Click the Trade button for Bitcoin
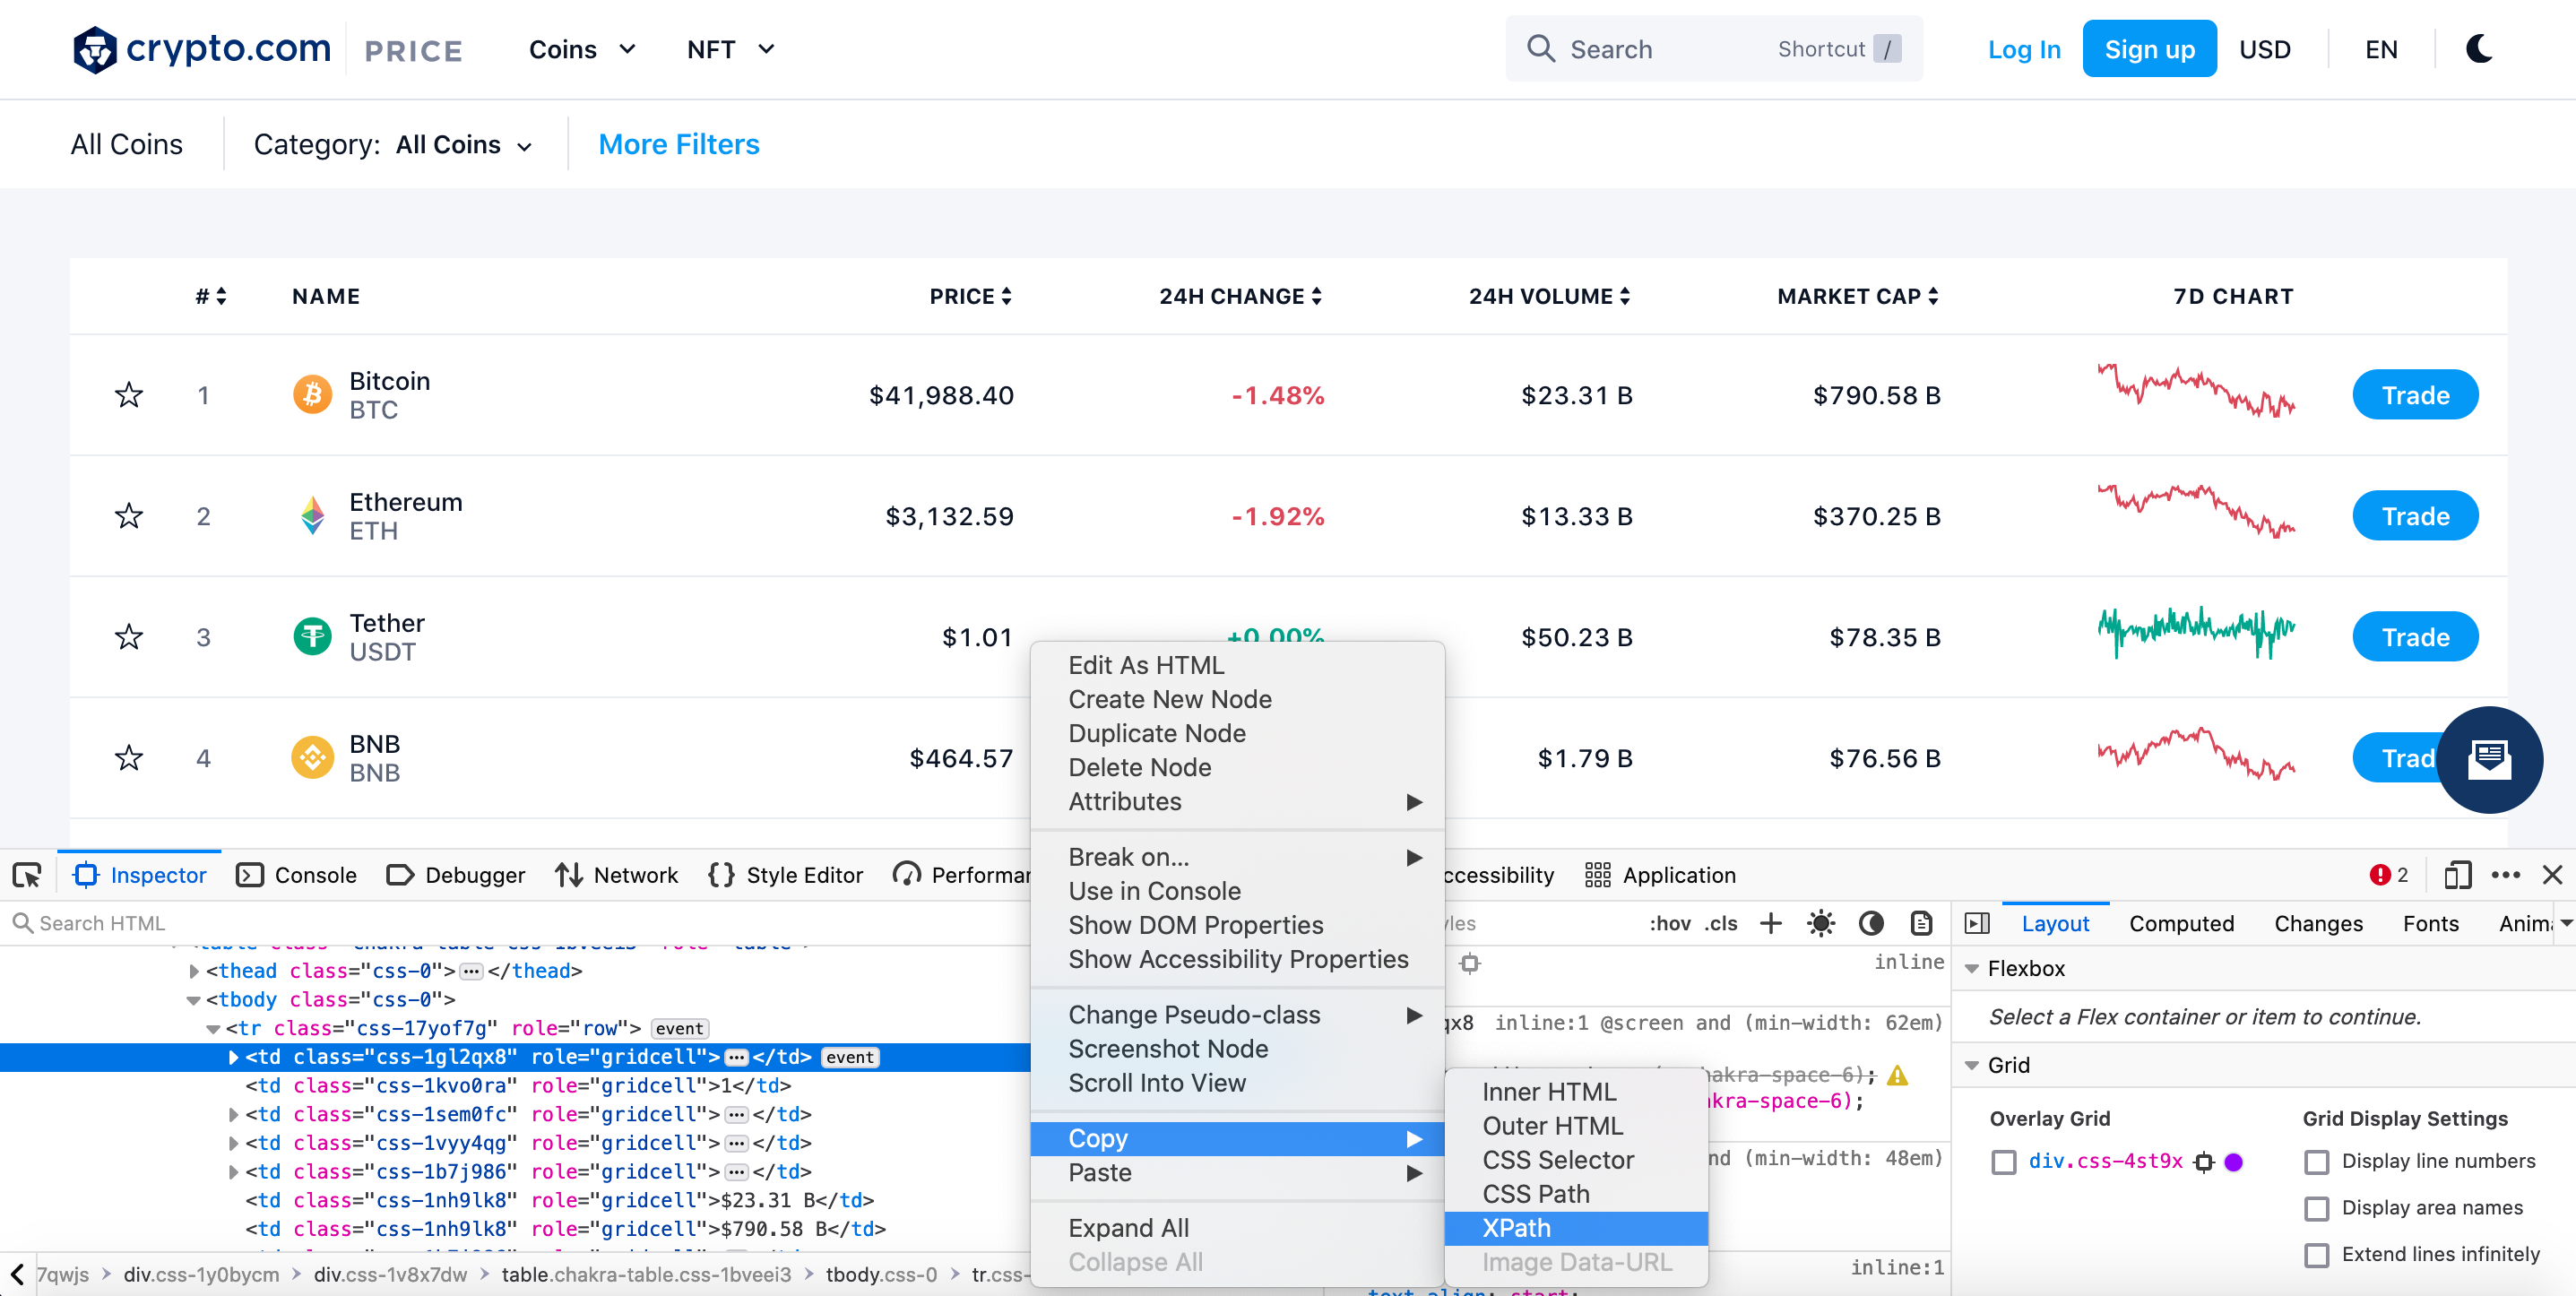The image size is (2576, 1296). pos(2415,395)
